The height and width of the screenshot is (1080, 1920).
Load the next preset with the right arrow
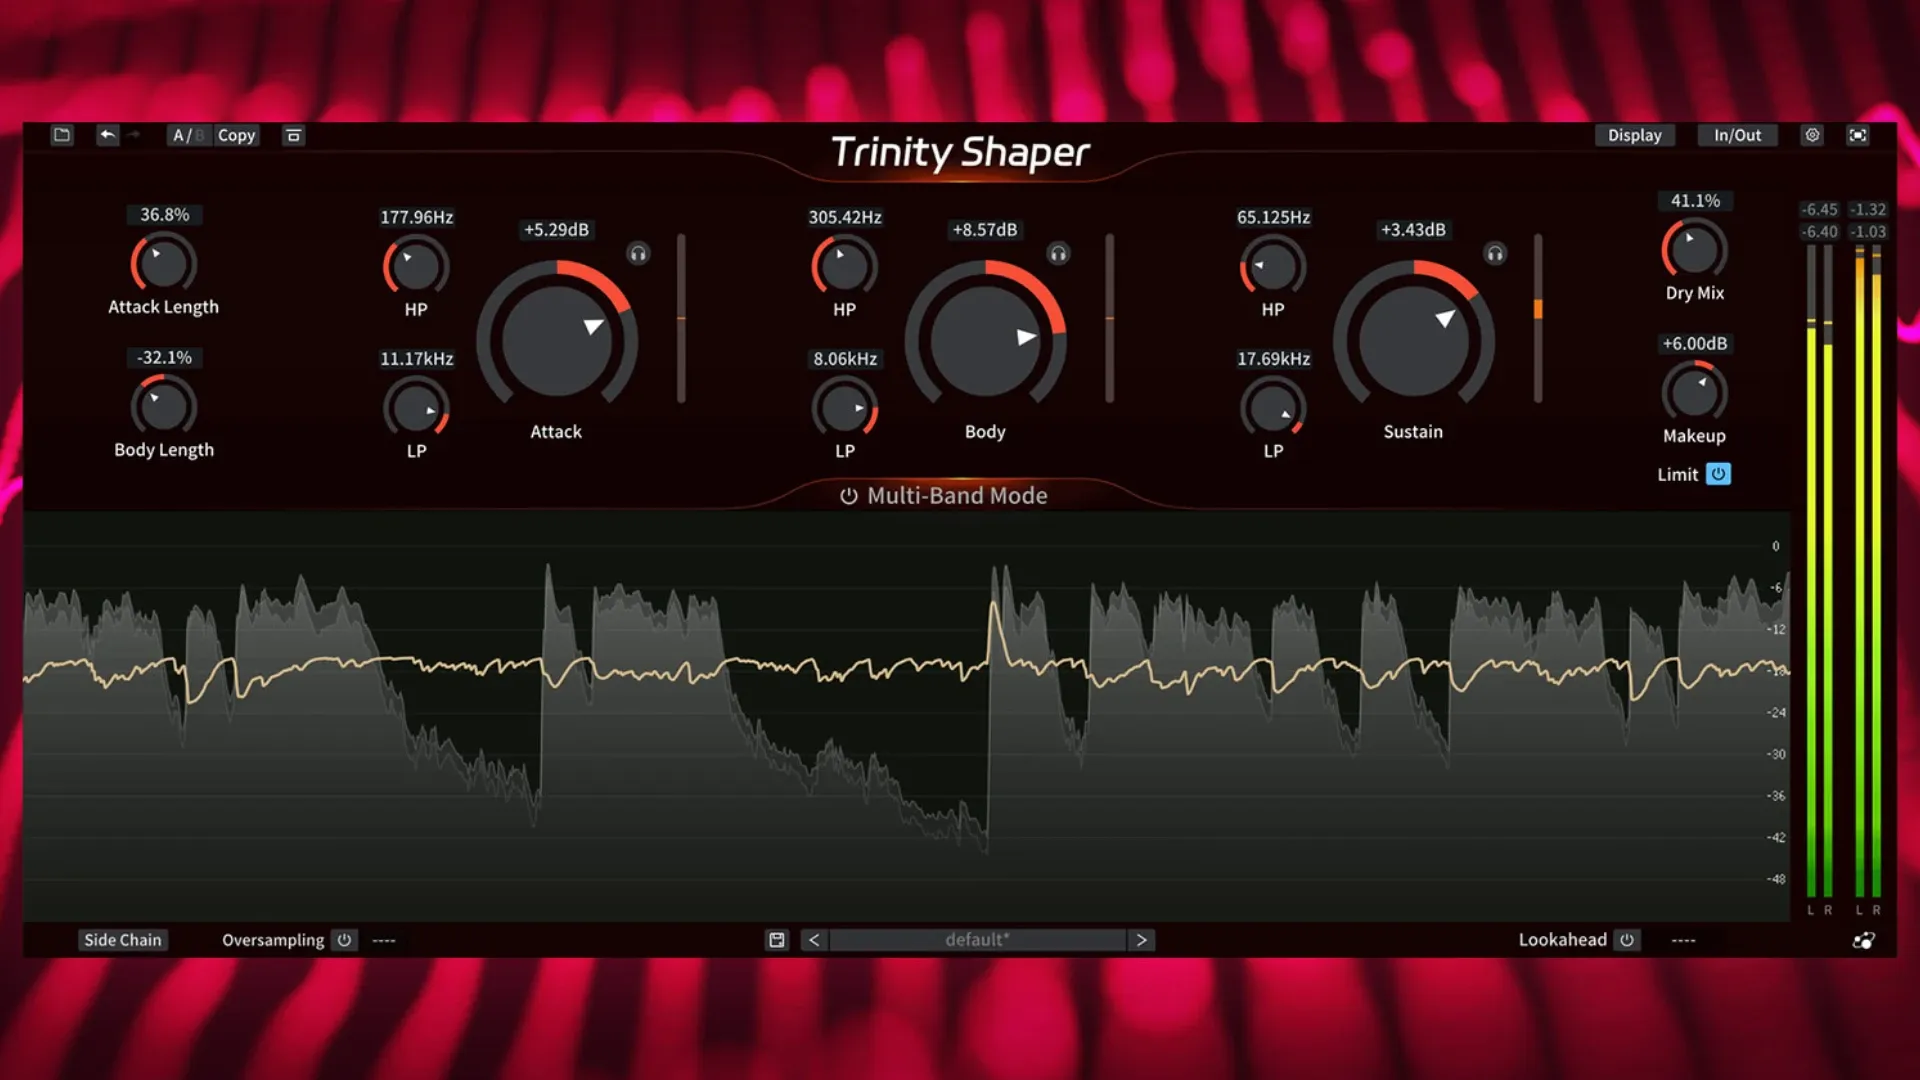click(1142, 939)
